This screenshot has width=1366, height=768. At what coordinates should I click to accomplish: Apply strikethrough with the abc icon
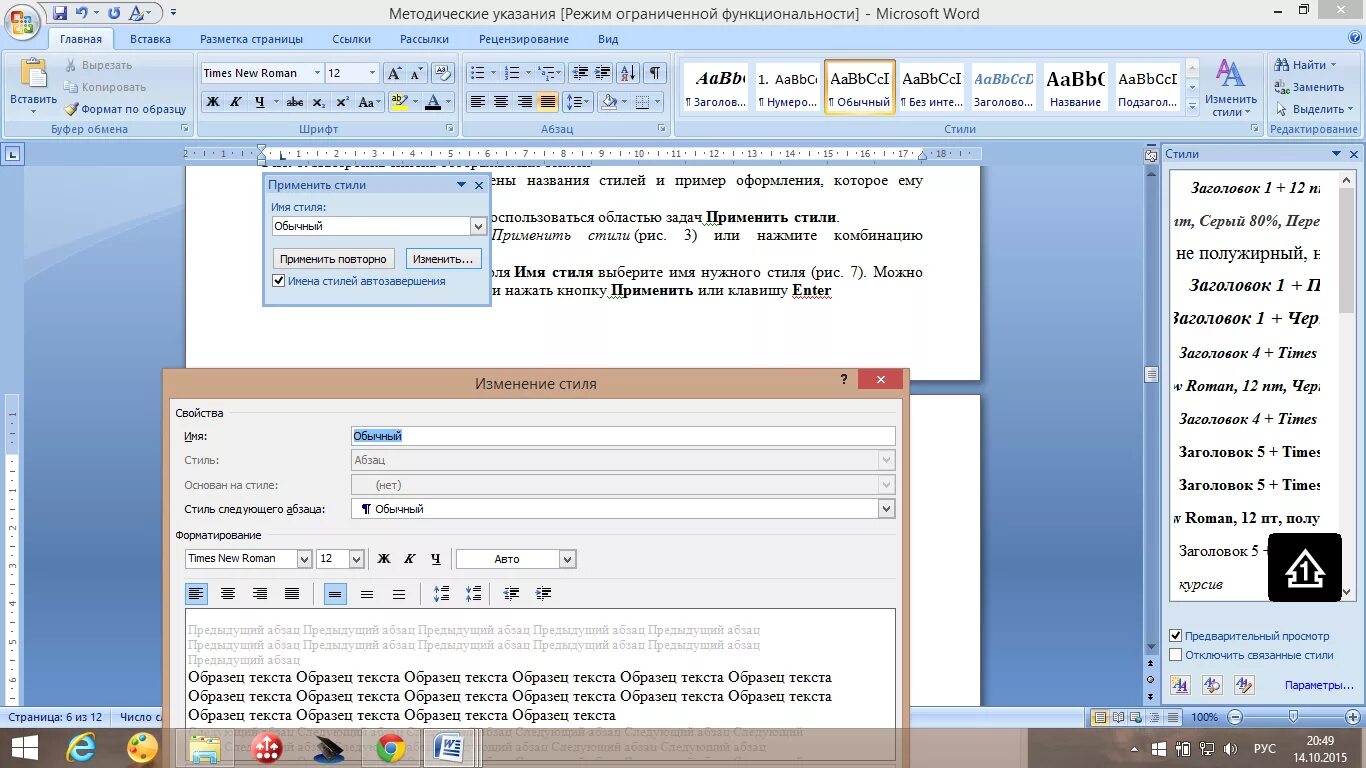tap(294, 102)
